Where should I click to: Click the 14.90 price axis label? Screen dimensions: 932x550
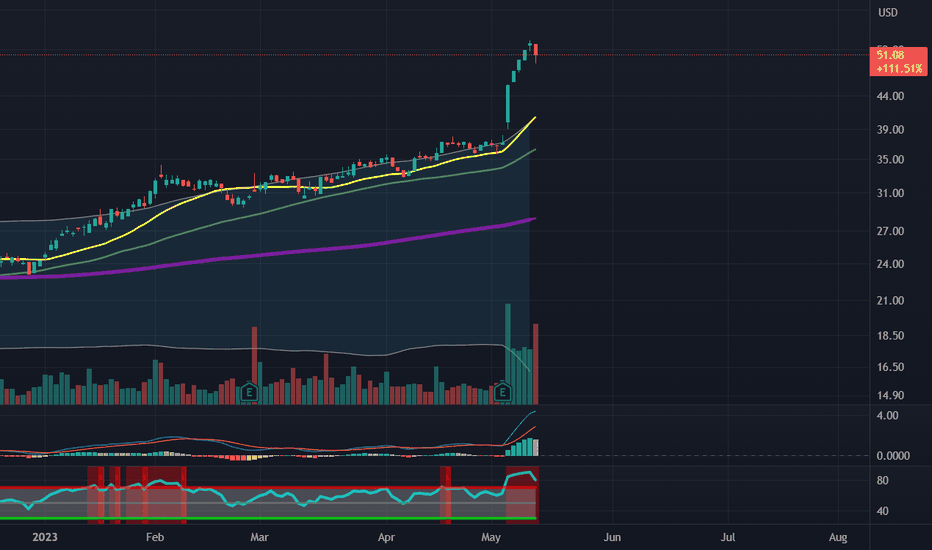click(x=890, y=395)
